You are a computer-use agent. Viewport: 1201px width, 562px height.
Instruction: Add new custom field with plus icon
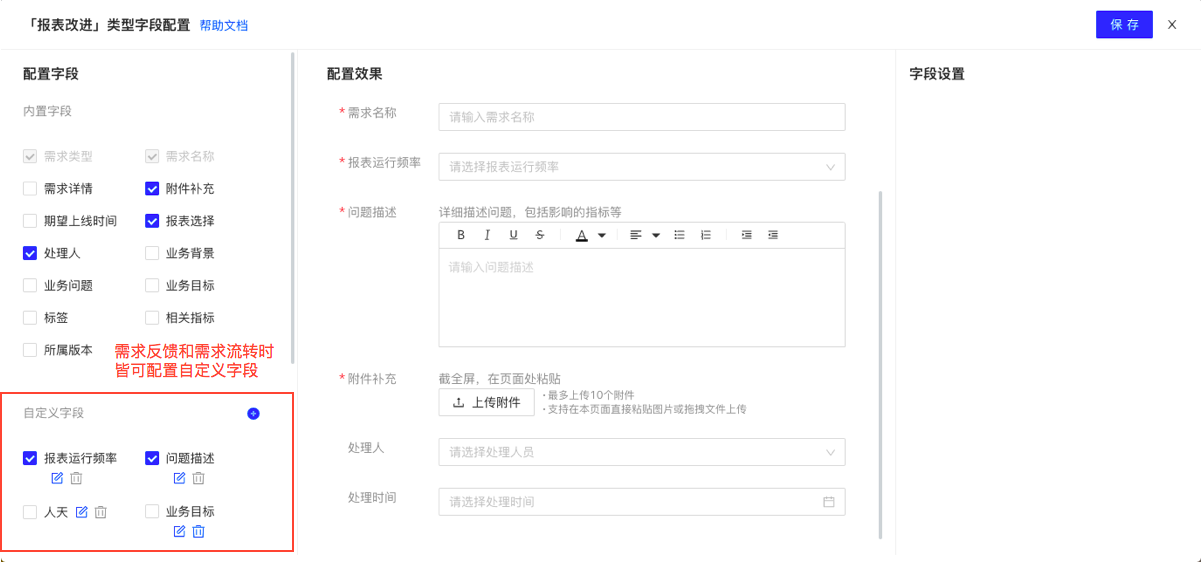(253, 413)
